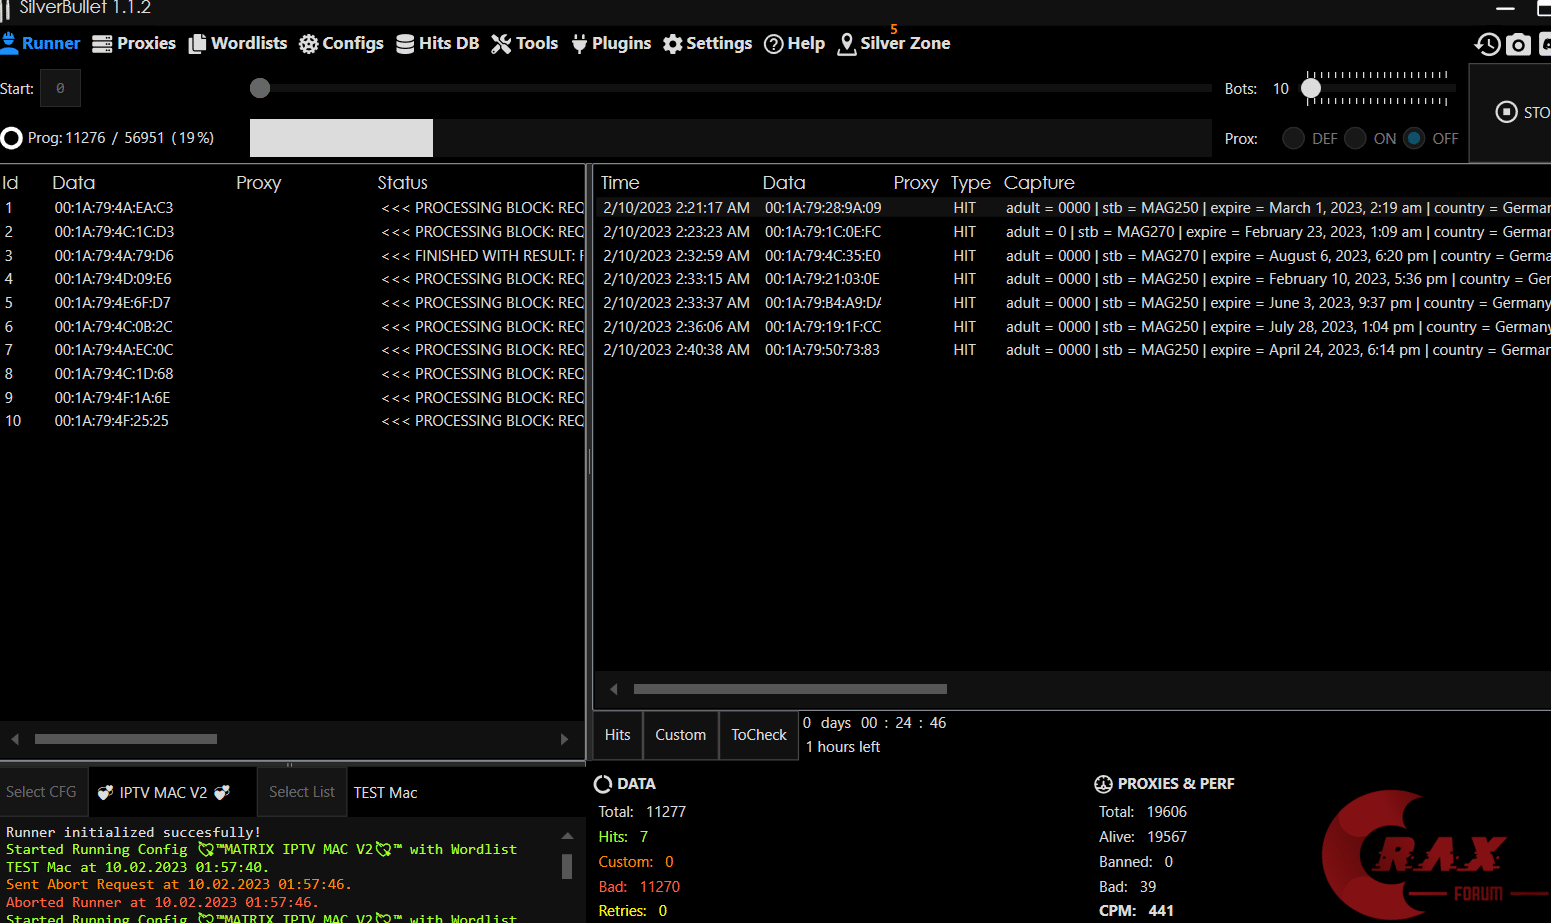
Task: Open the Hits DB database icon
Action: coord(405,44)
